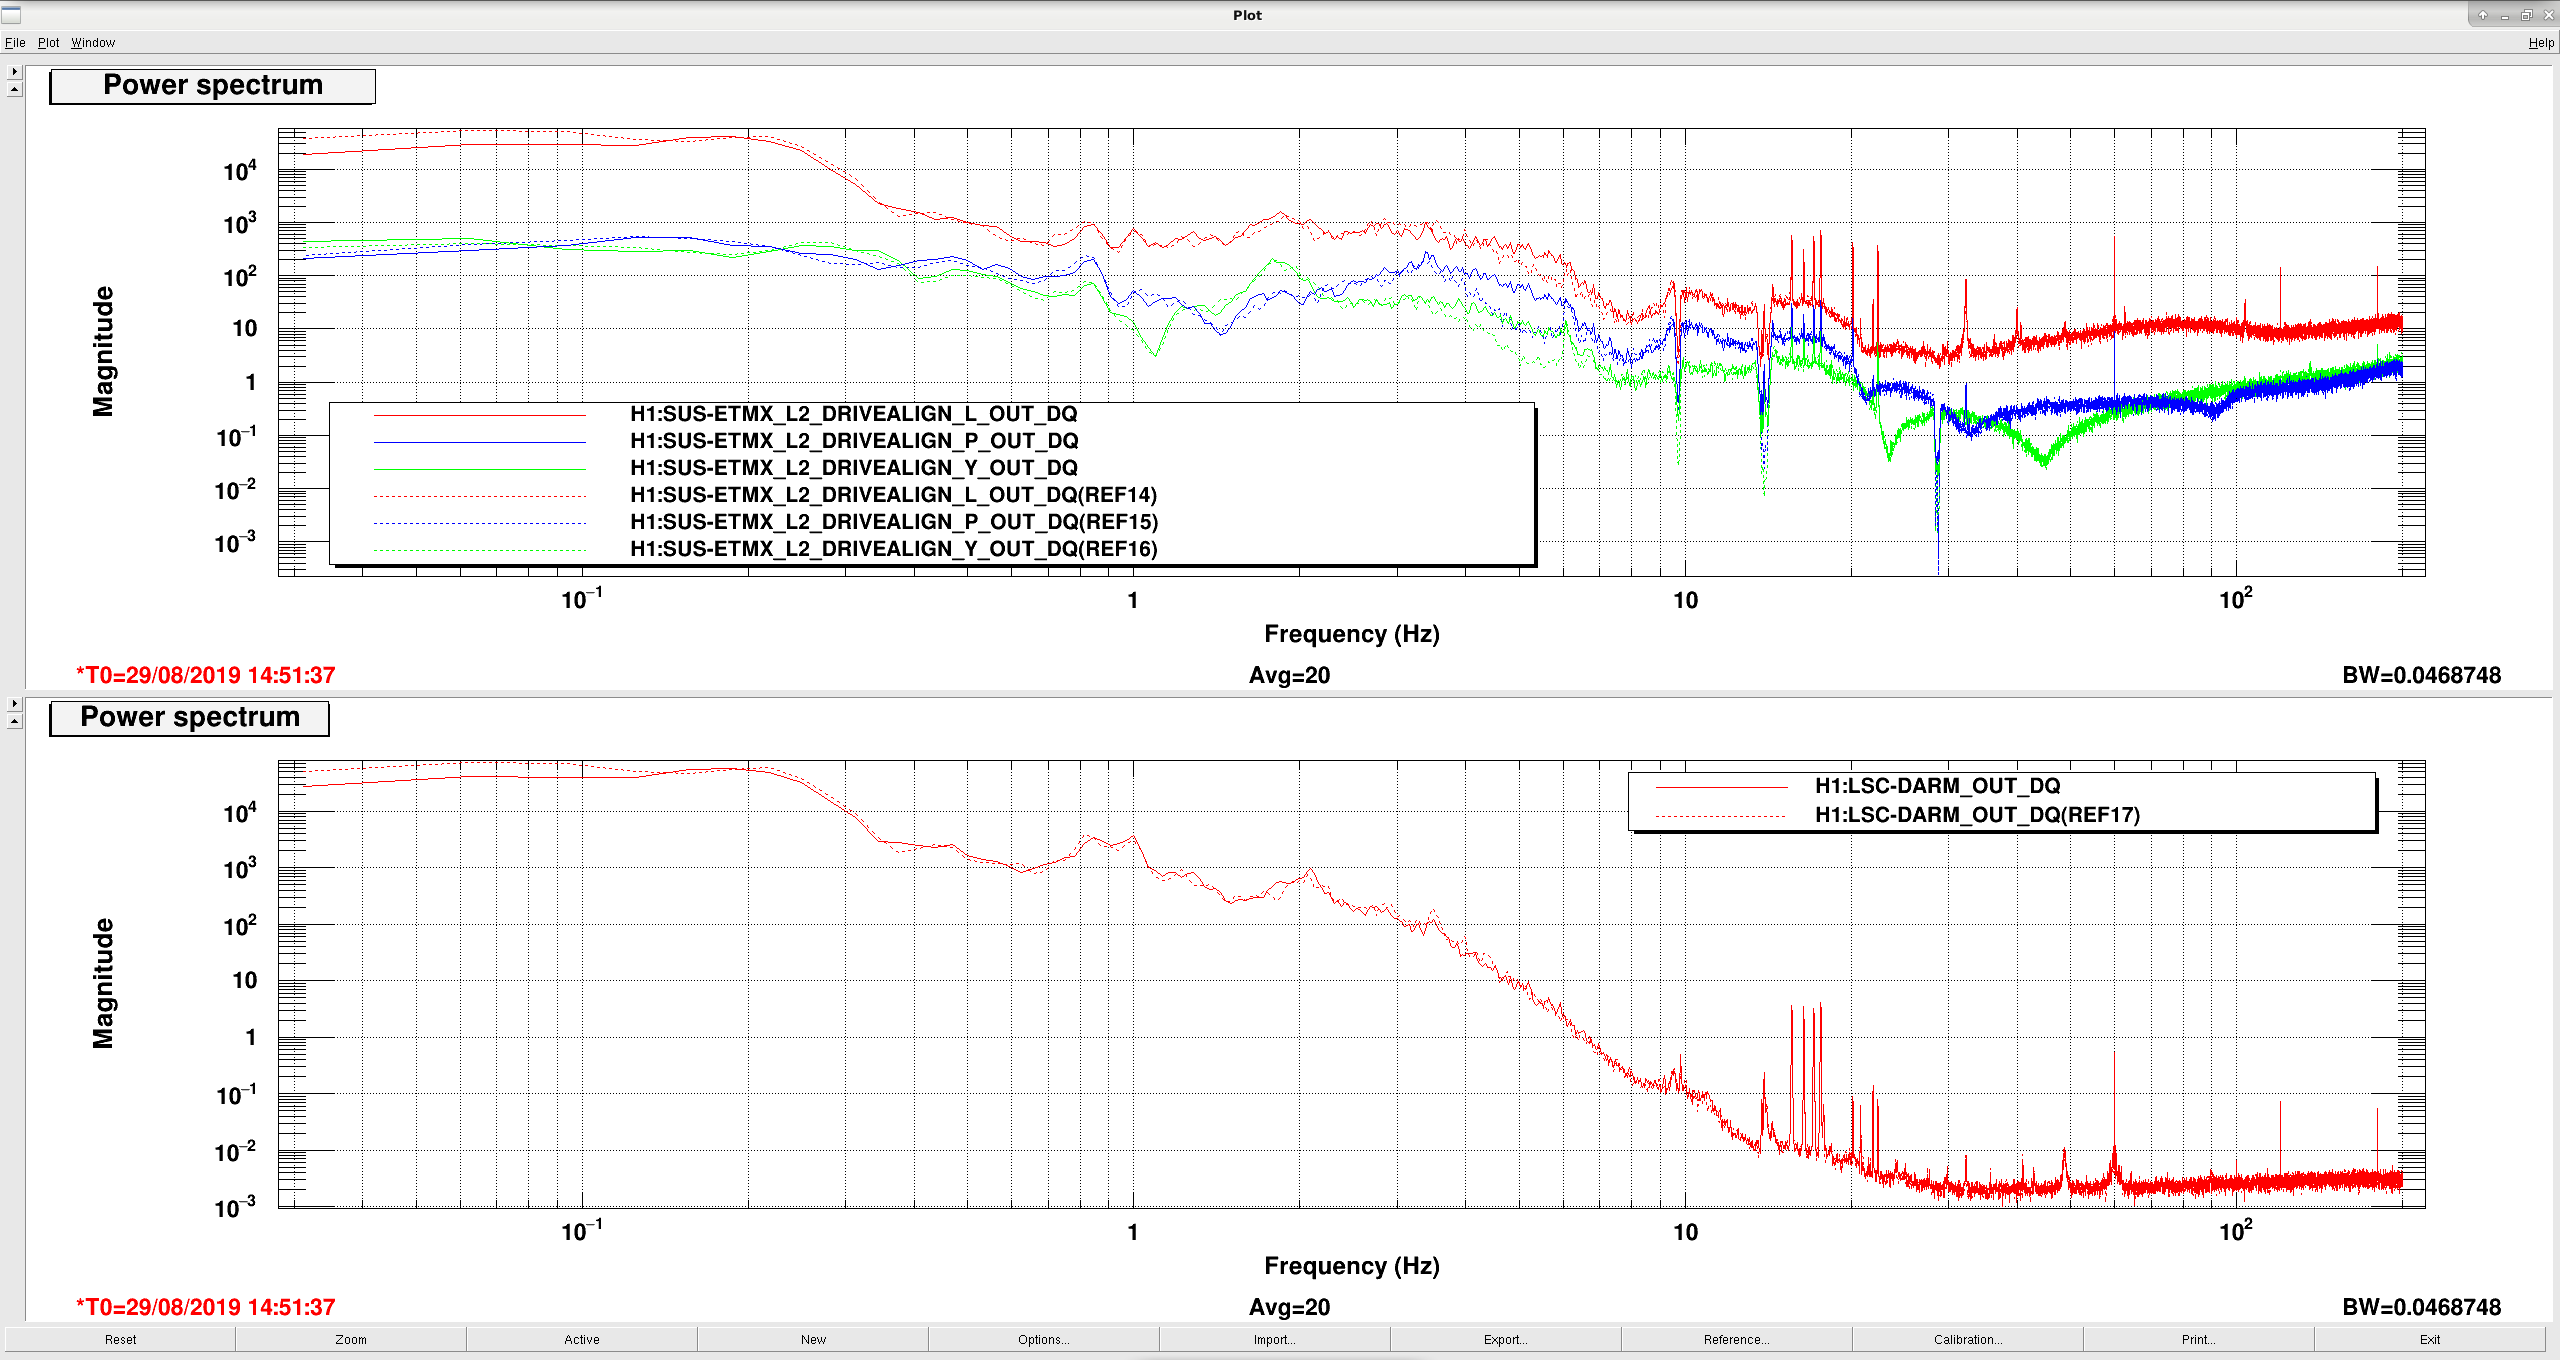The width and height of the screenshot is (2560, 1360).
Task: Select the red DRIVEALIGN_L_OUT_DQ legend line
Action: point(480,414)
